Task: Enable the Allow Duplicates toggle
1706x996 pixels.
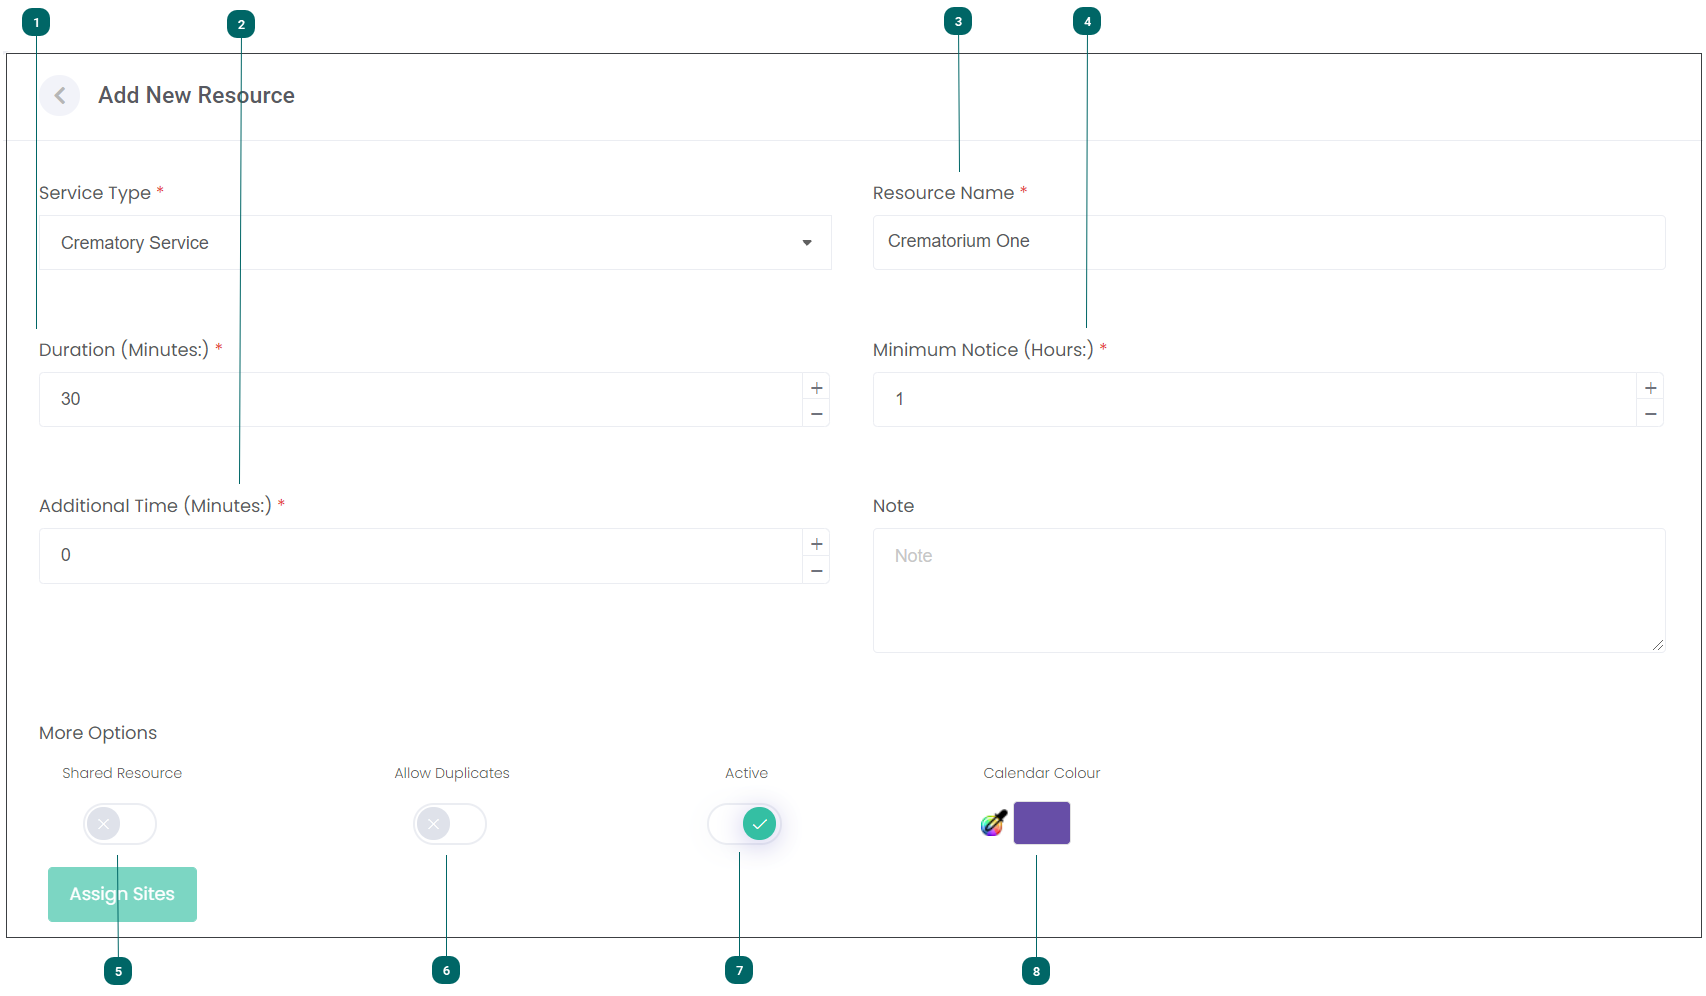Action: [450, 824]
